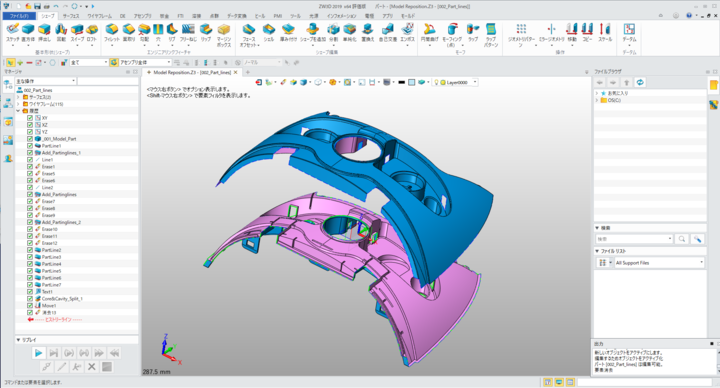The image size is (720, 388).
Task: Uncheck the XY plane checkbox
Action: coord(30,118)
